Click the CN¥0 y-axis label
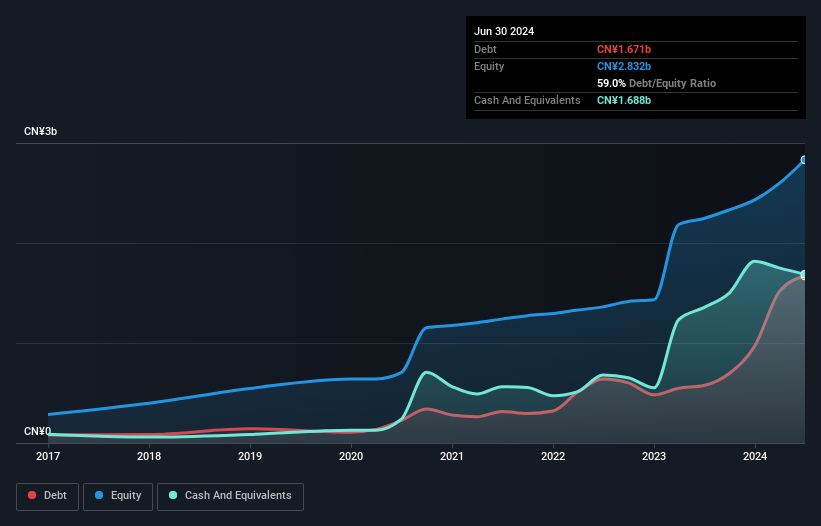821x526 pixels. click(37, 431)
